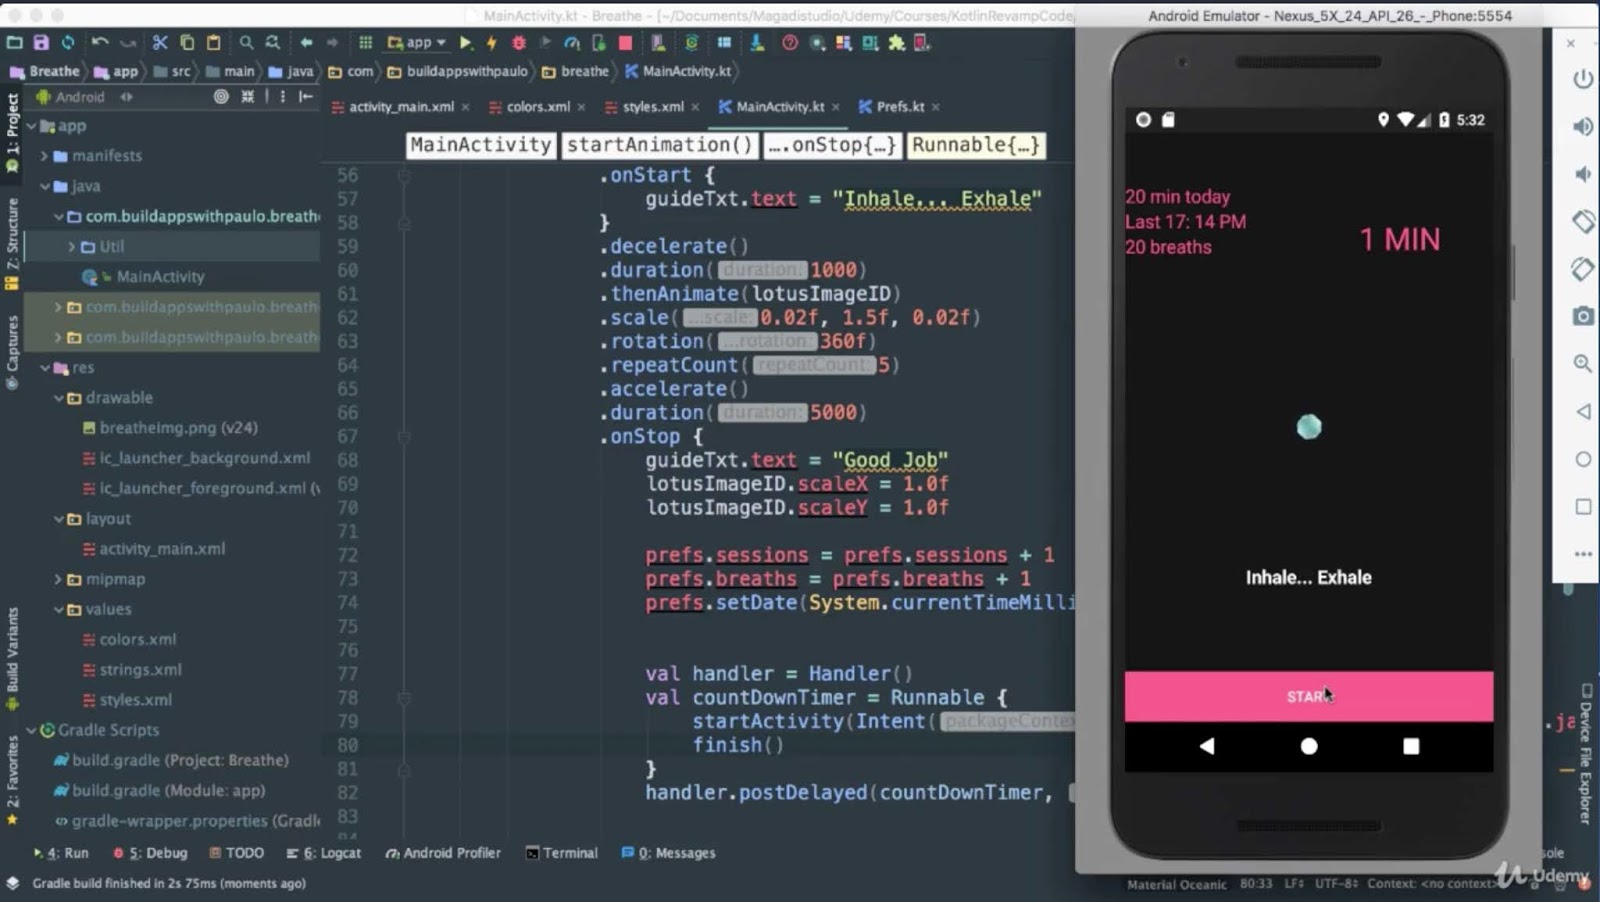Viewport: 1600px width, 902px height.
Task: Open the Run tool window
Action: click(61, 853)
